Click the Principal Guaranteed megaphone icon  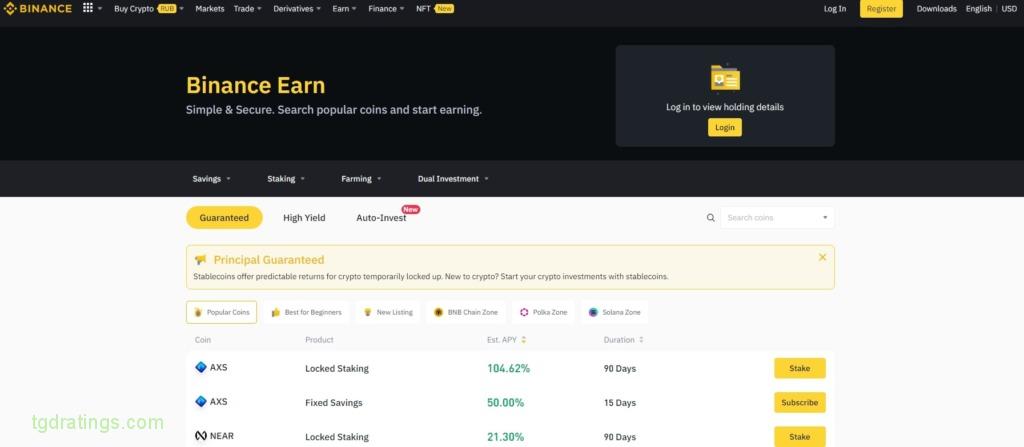click(x=200, y=260)
